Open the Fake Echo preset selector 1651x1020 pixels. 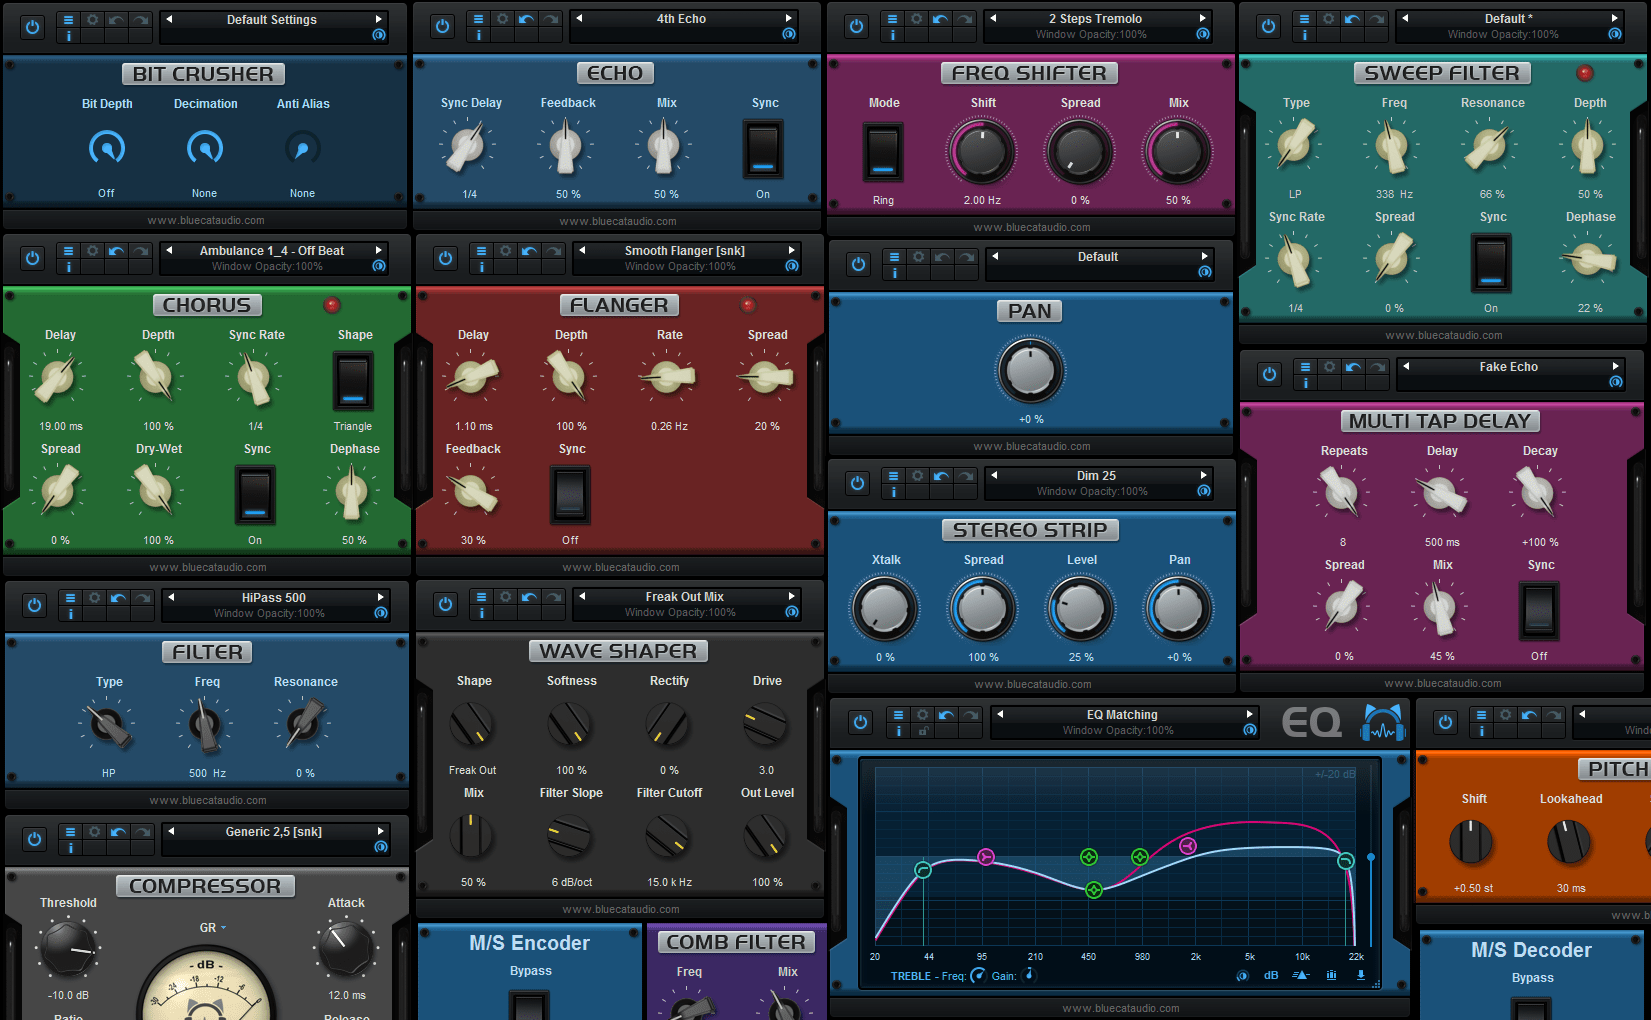(1510, 366)
